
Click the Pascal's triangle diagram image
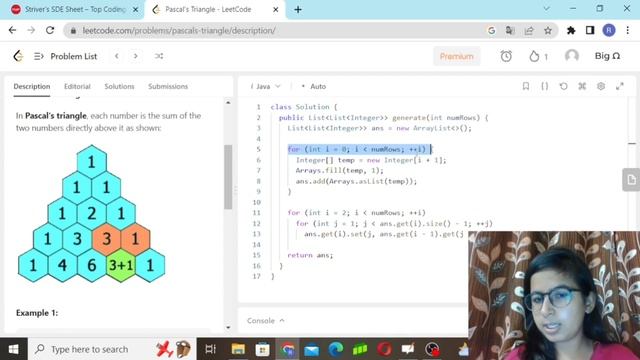pos(91,213)
